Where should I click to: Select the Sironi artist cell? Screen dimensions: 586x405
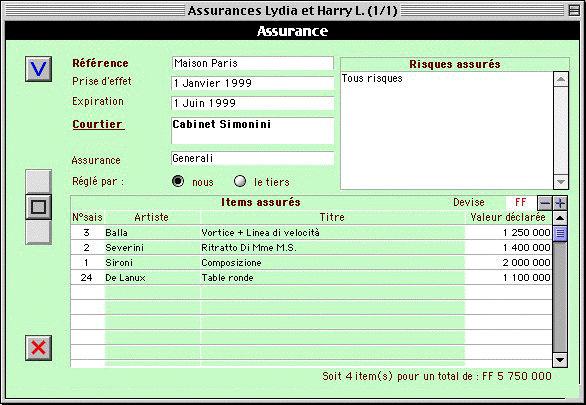pos(152,263)
